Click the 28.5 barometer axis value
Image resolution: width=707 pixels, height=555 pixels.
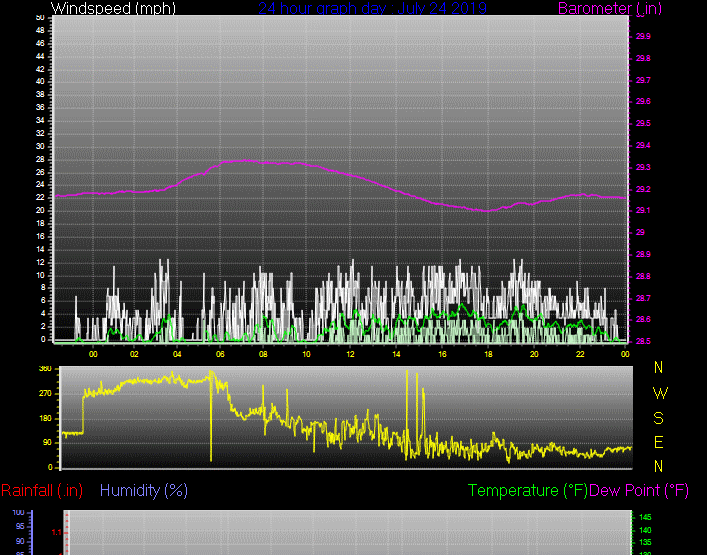point(643,341)
